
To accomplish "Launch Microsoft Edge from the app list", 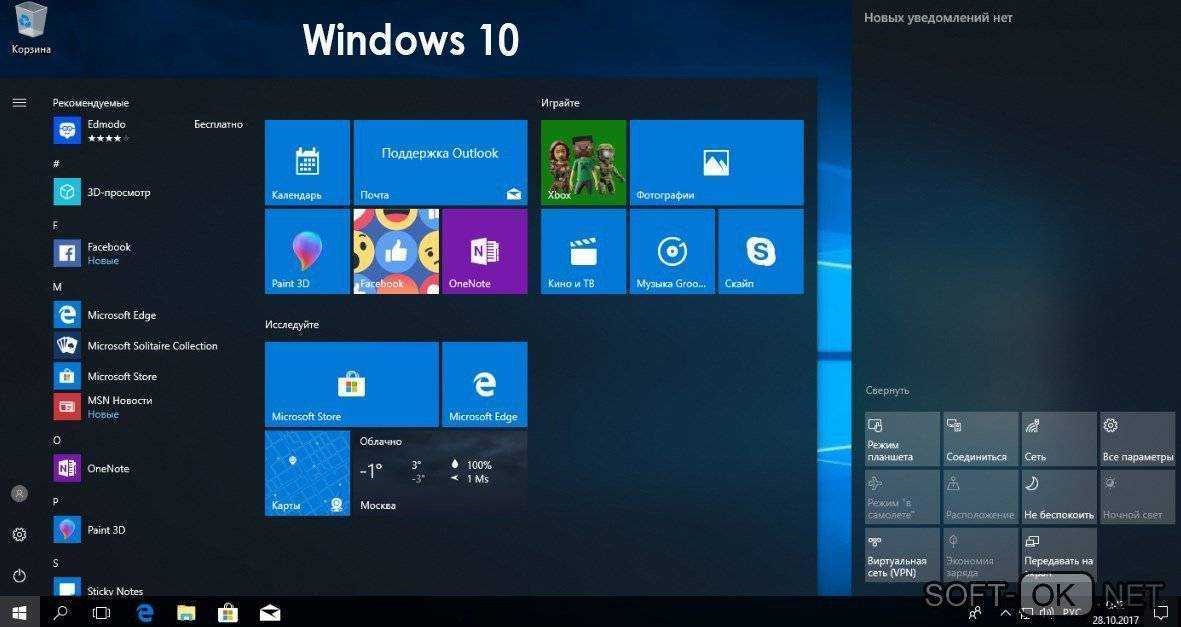I will (148, 315).
